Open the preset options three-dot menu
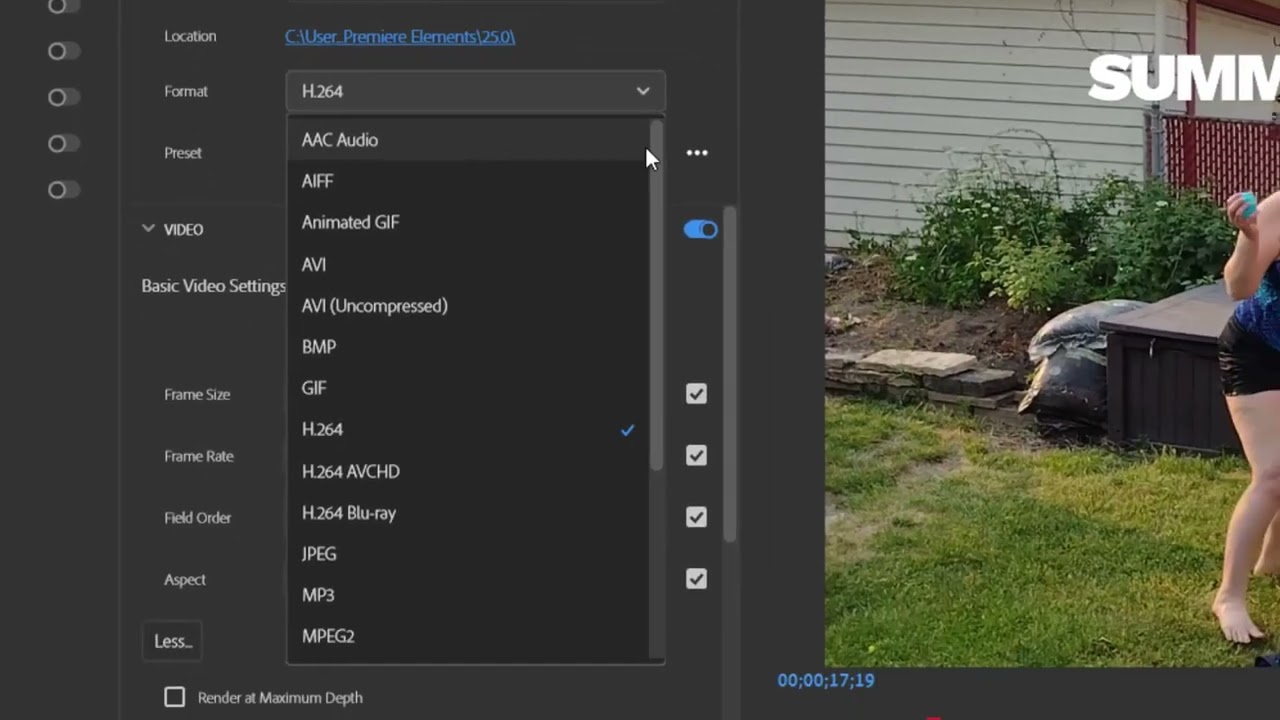This screenshot has width=1280, height=720. coord(697,153)
